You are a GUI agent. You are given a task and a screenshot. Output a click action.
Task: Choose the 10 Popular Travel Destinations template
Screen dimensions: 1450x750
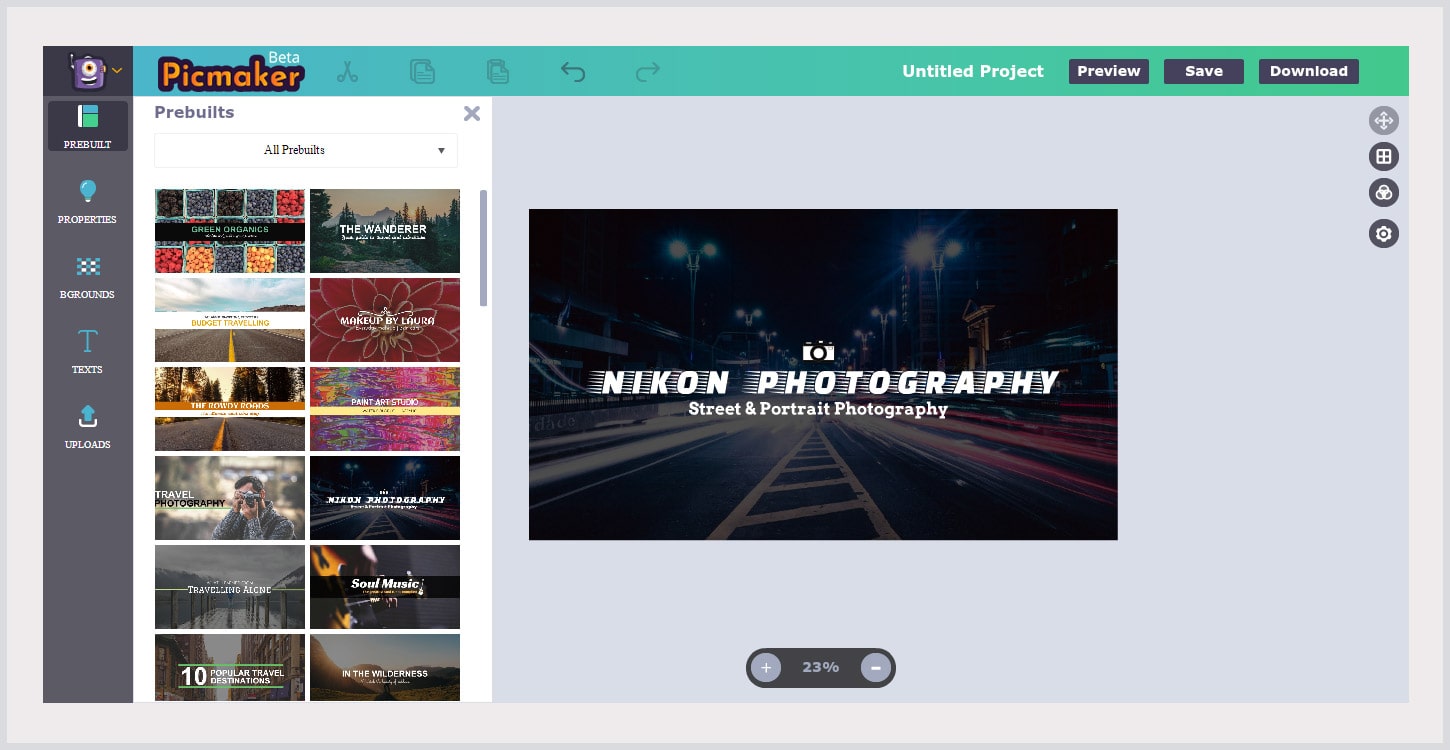tap(230, 668)
